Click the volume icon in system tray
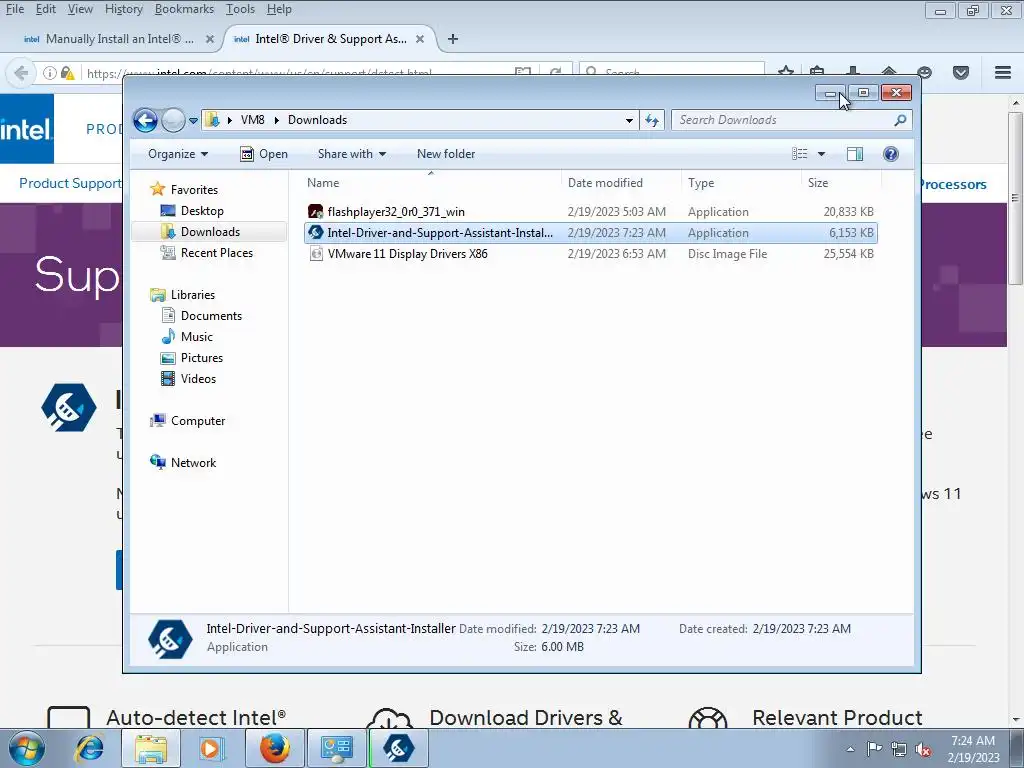1024x768 pixels. 923,750
